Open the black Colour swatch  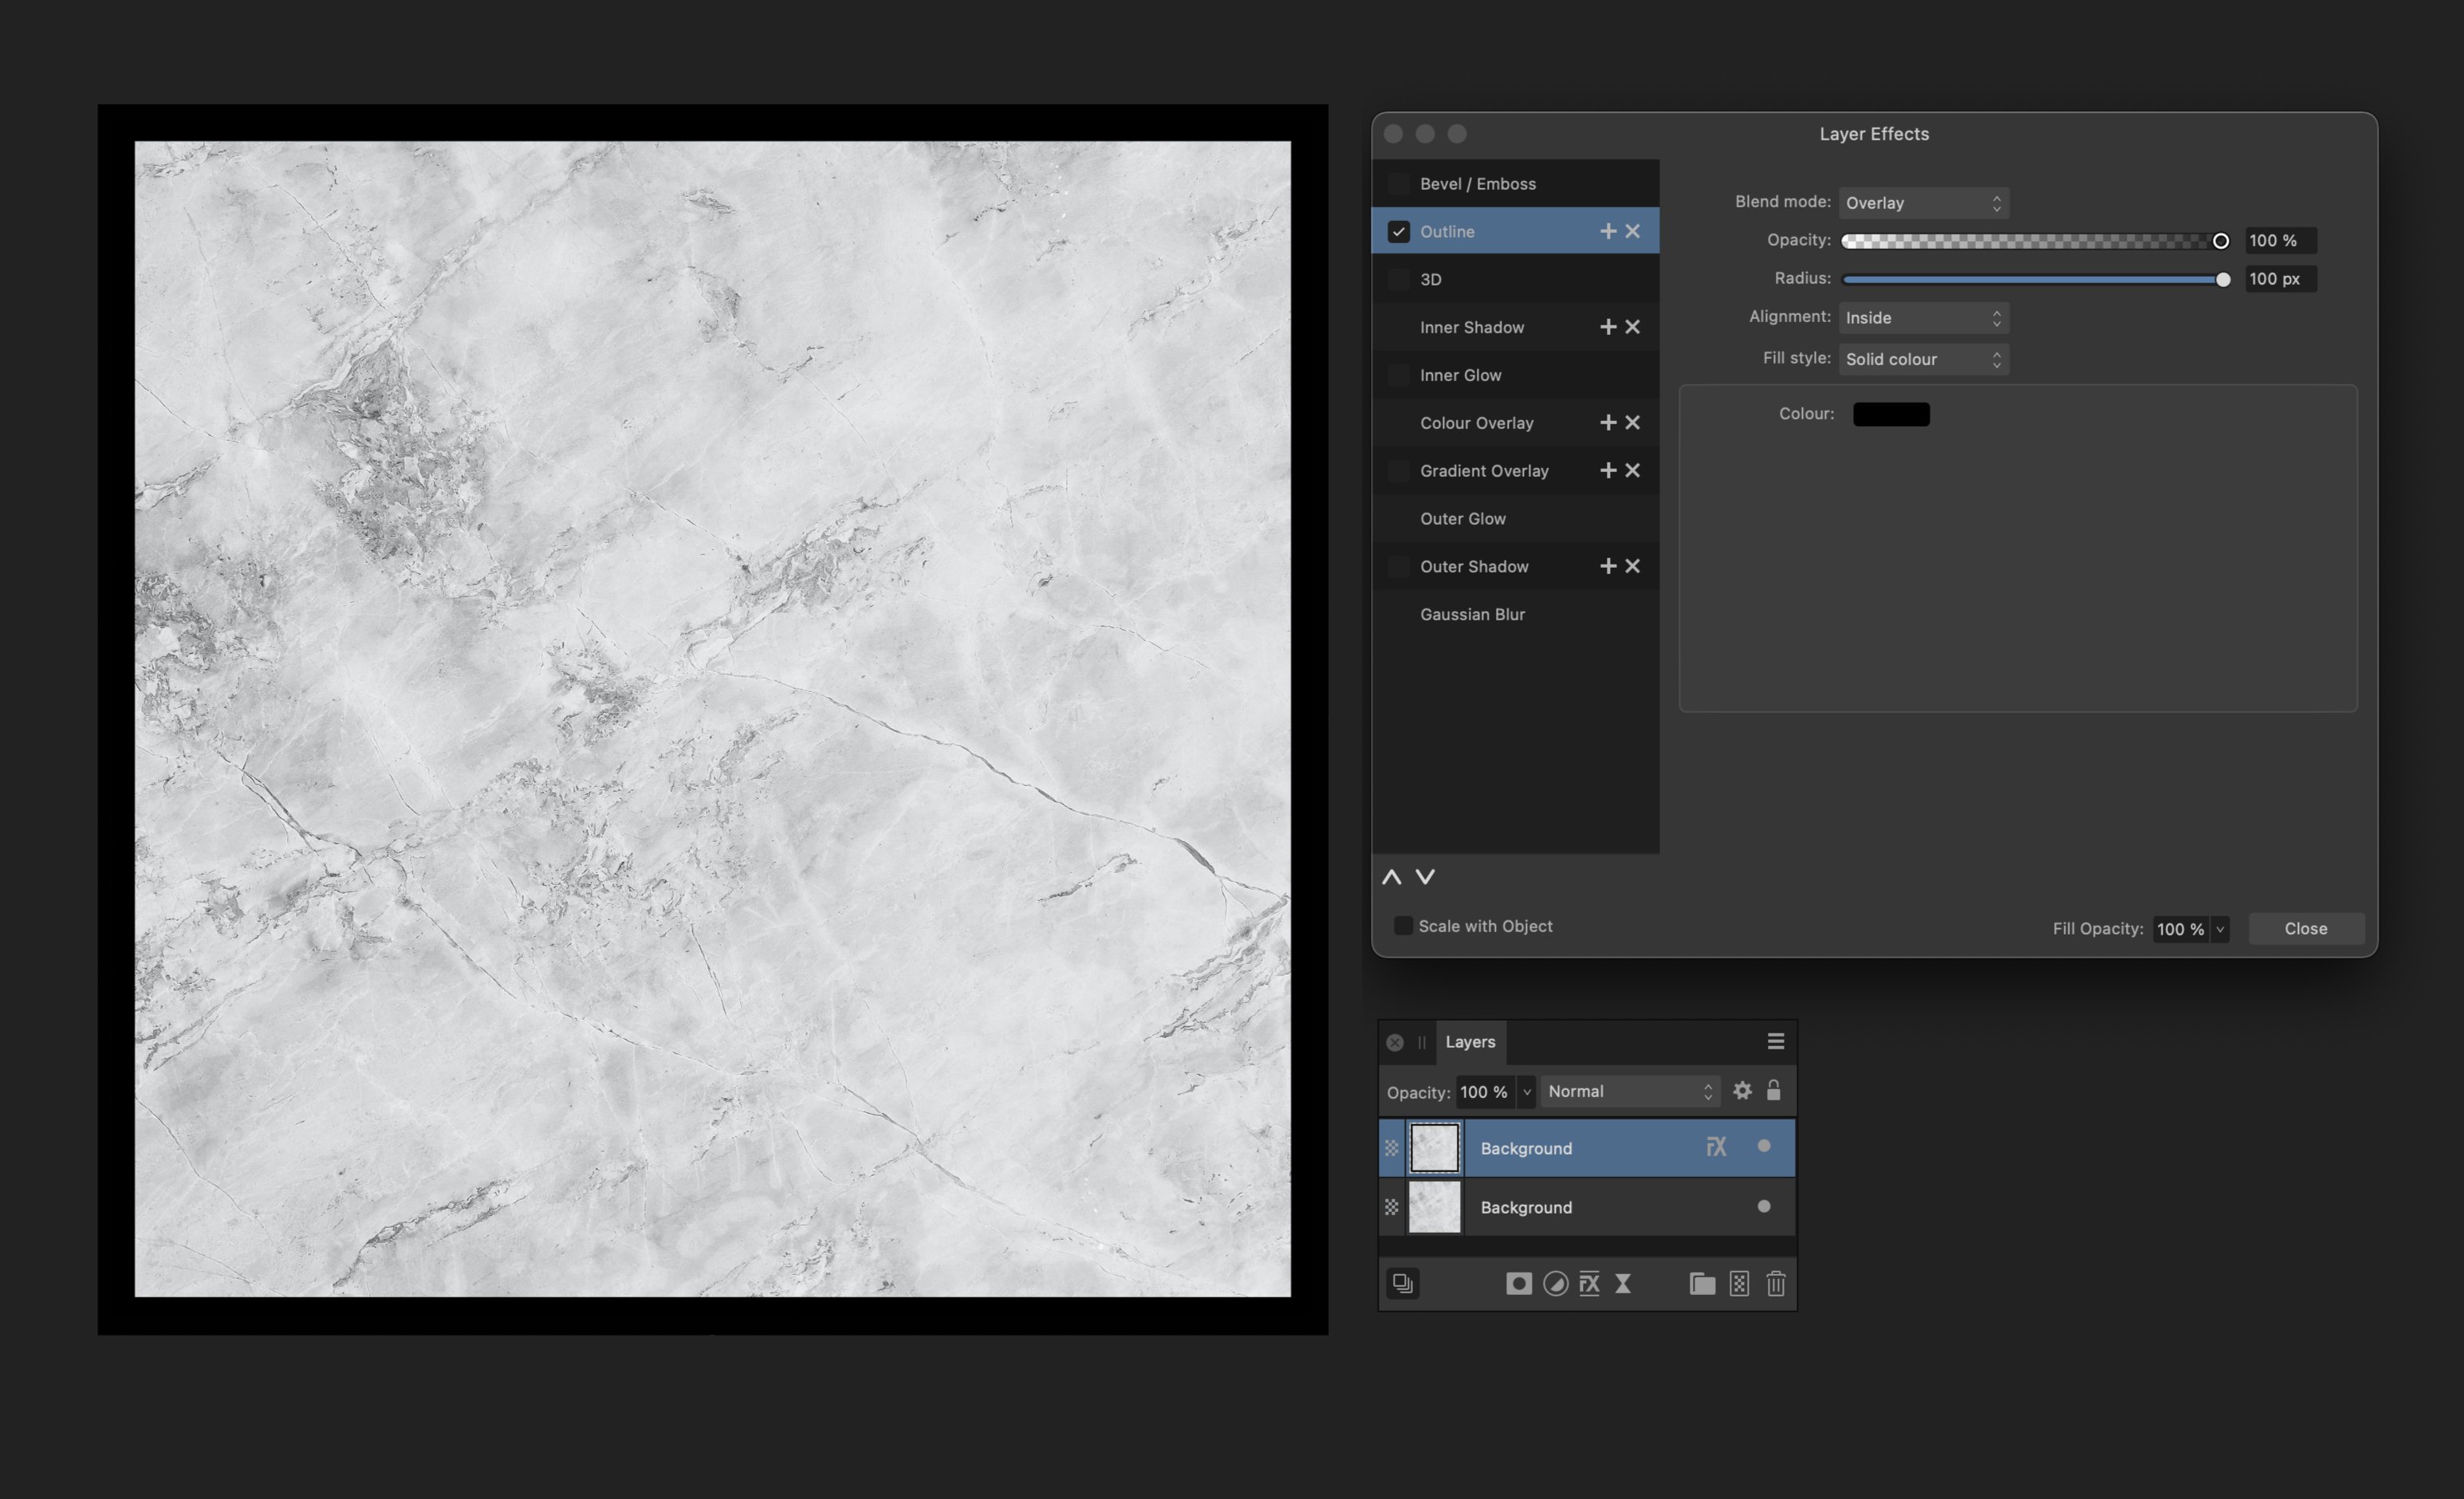click(1890, 414)
